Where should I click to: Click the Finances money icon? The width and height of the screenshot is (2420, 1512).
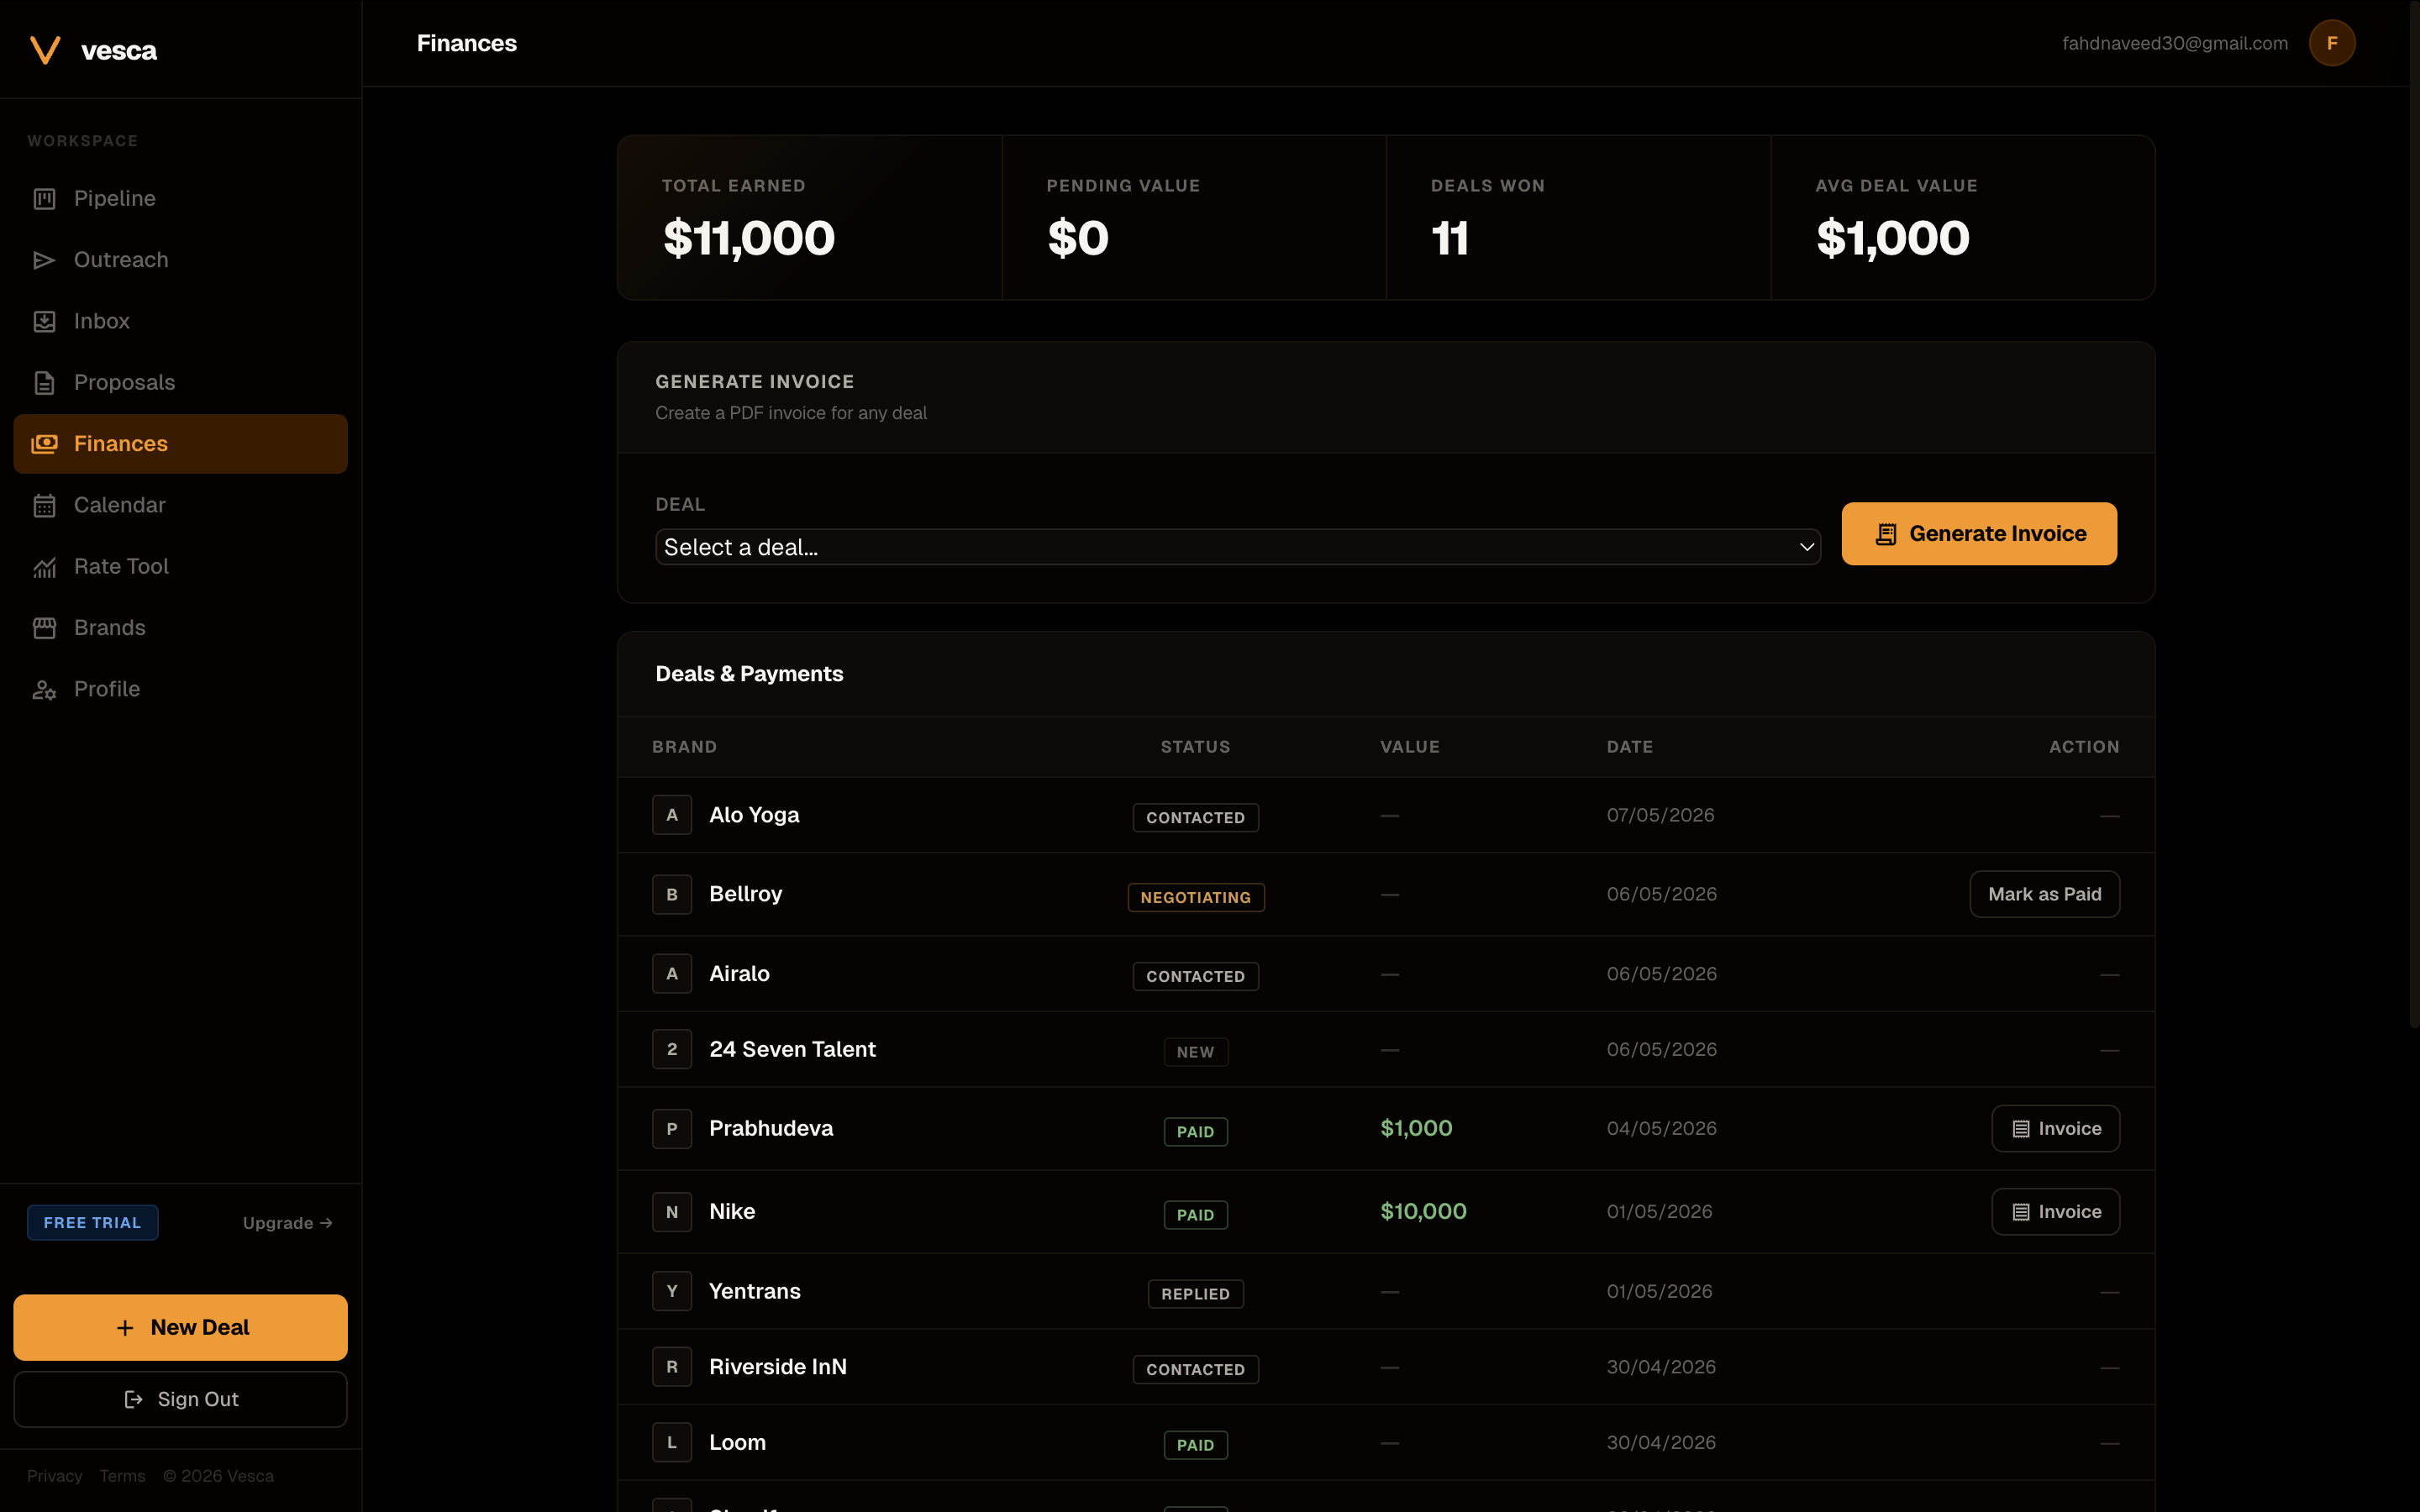(44, 444)
